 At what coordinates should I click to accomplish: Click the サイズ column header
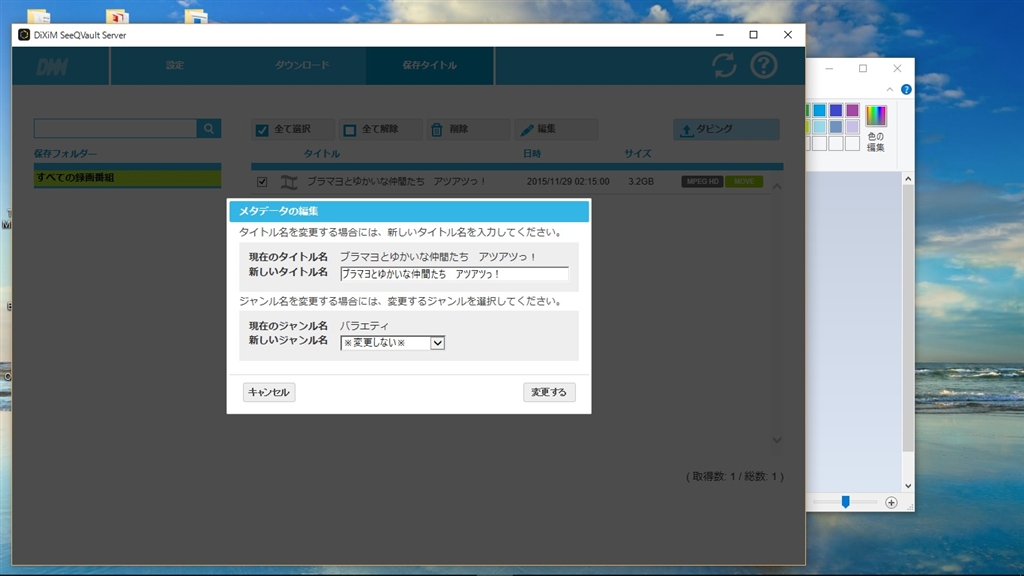pyautogui.click(x=637, y=153)
